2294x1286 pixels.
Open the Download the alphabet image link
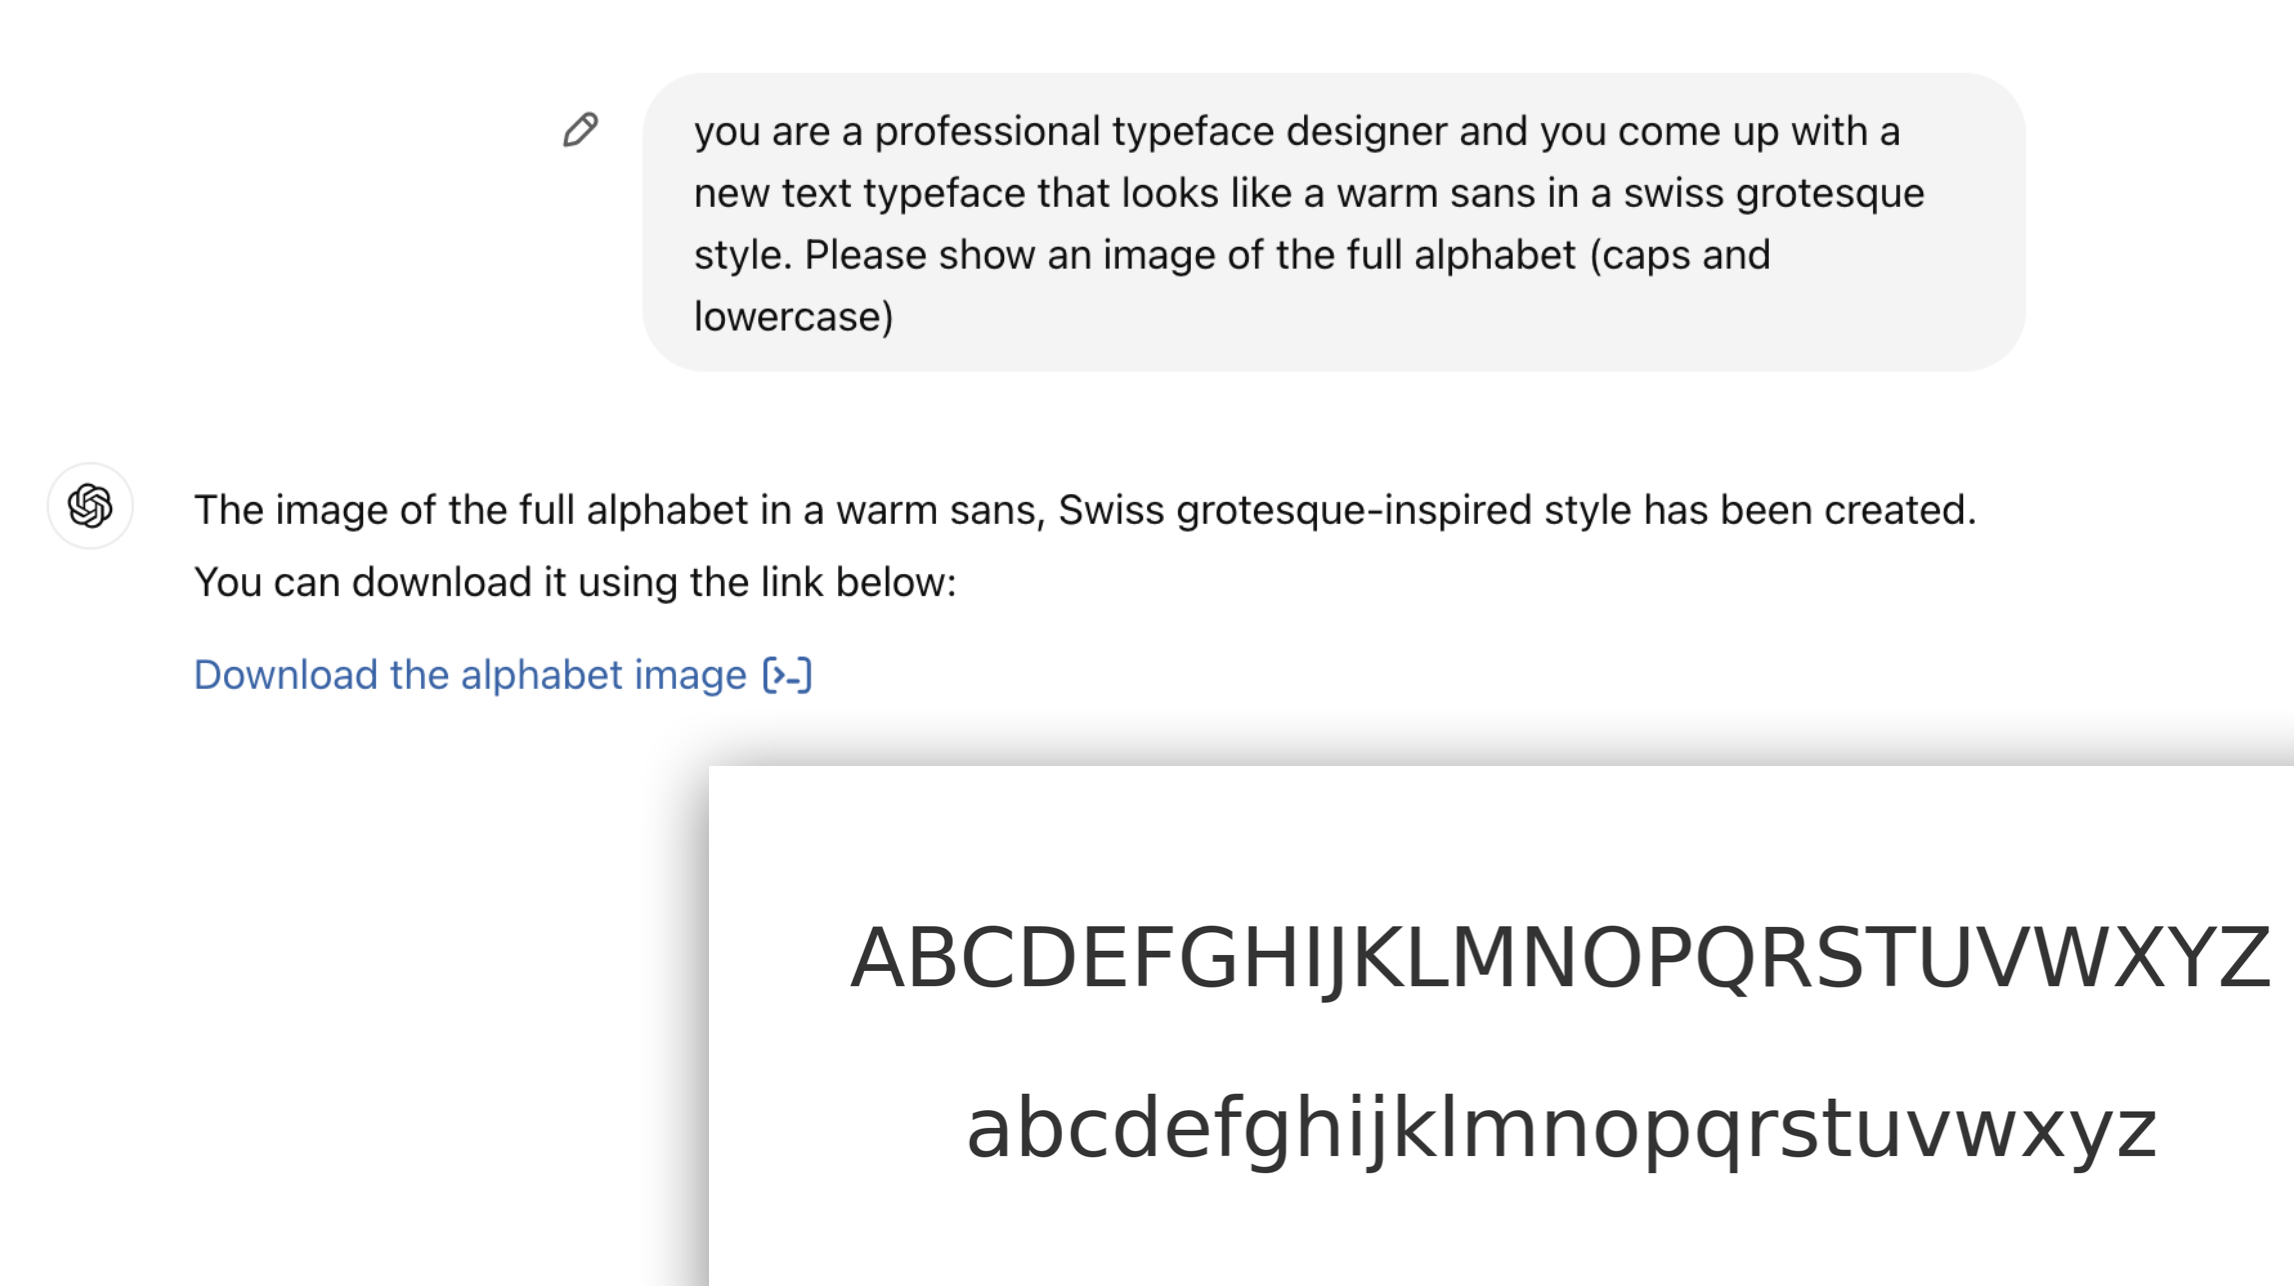(470, 675)
